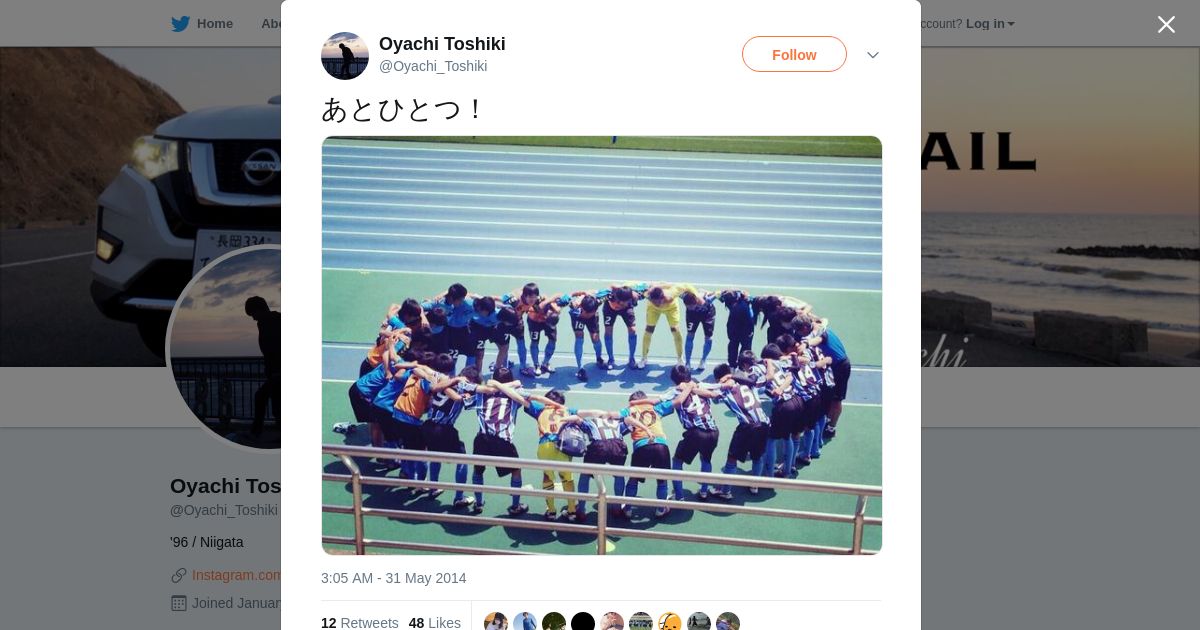Click the @Oyachi_Toshiki handle in tweet
1200x630 pixels.
point(433,66)
